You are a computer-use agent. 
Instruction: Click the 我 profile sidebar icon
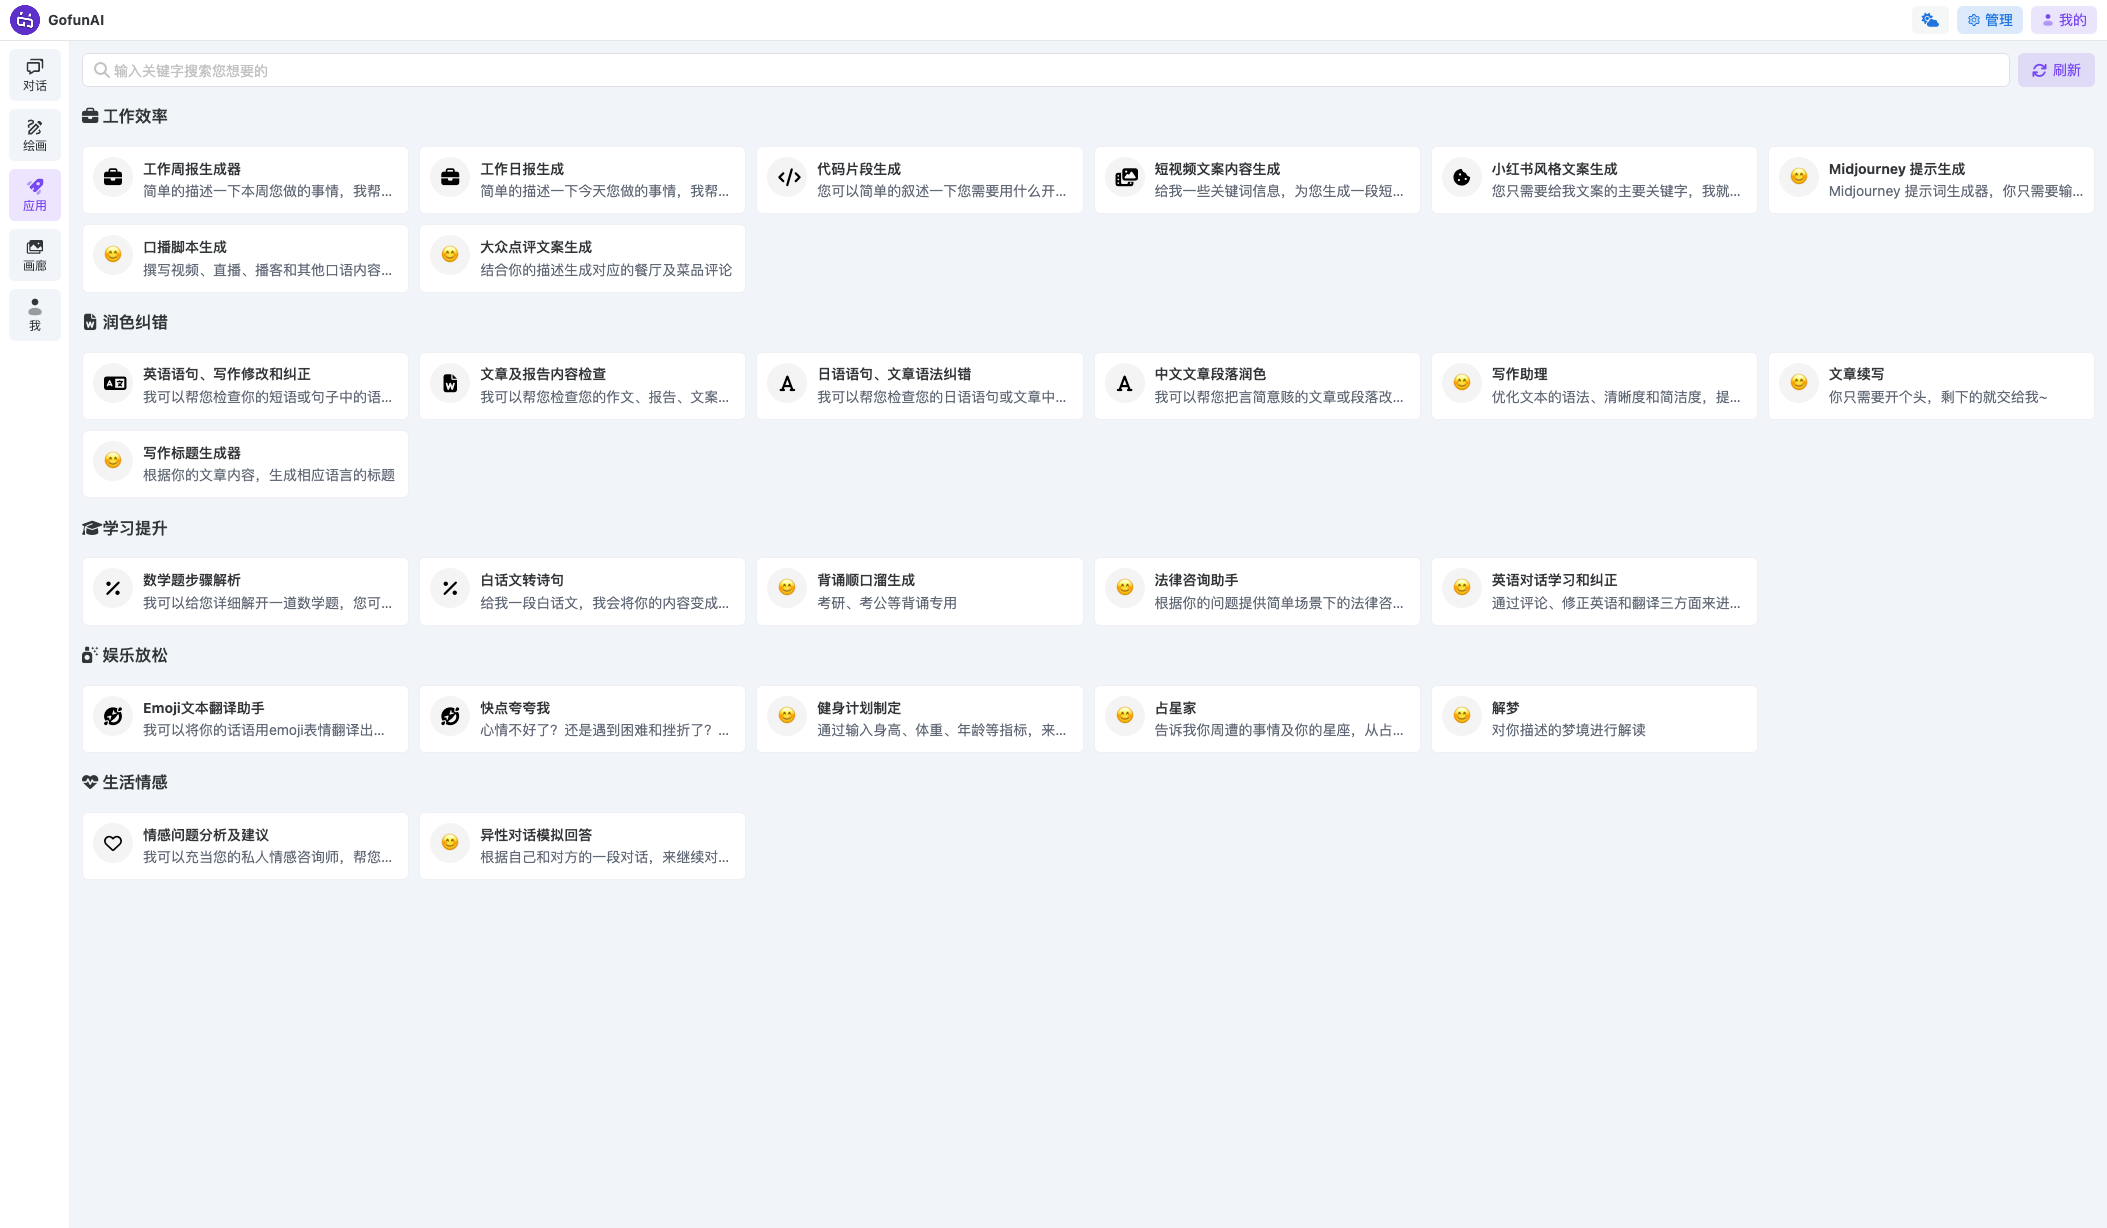tap(35, 314)
